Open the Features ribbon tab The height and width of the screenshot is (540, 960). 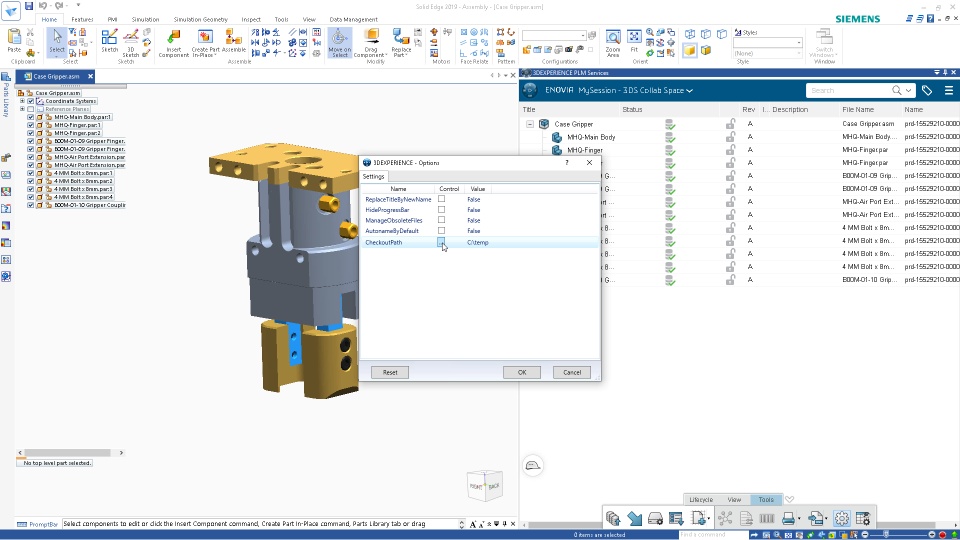[82, 20]
